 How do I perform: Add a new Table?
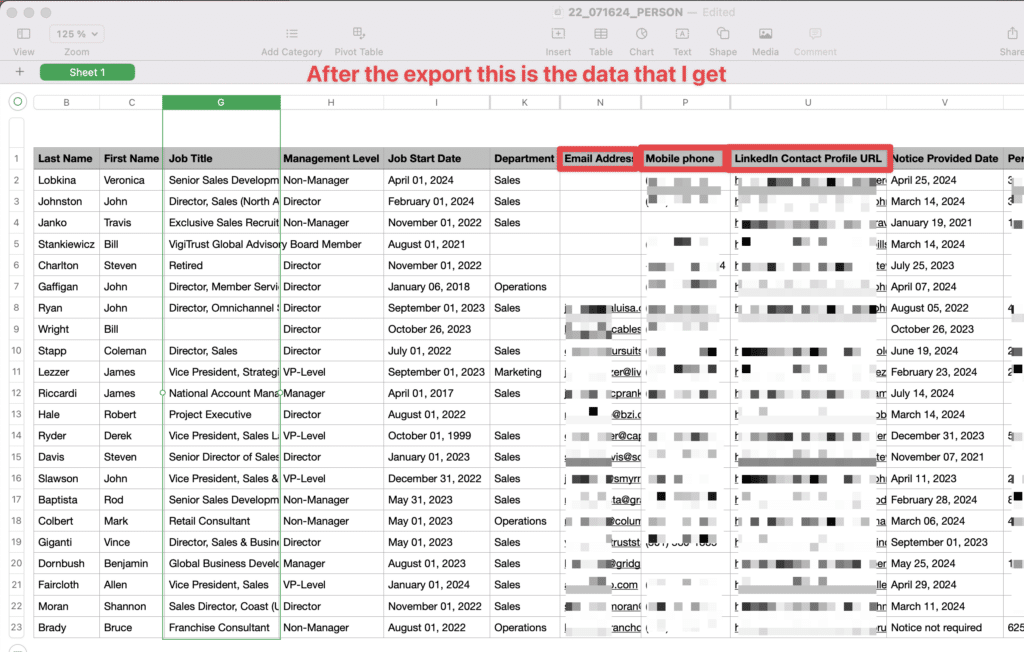point(601,33)
